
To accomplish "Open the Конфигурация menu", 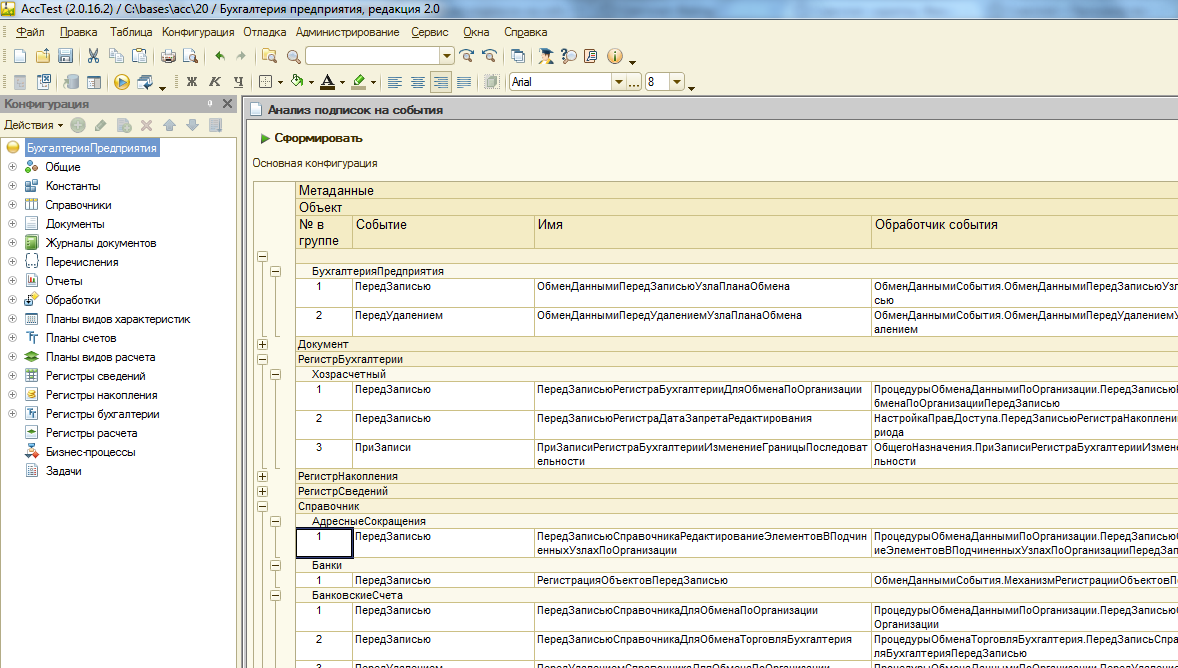I will (x=198, y=32).
